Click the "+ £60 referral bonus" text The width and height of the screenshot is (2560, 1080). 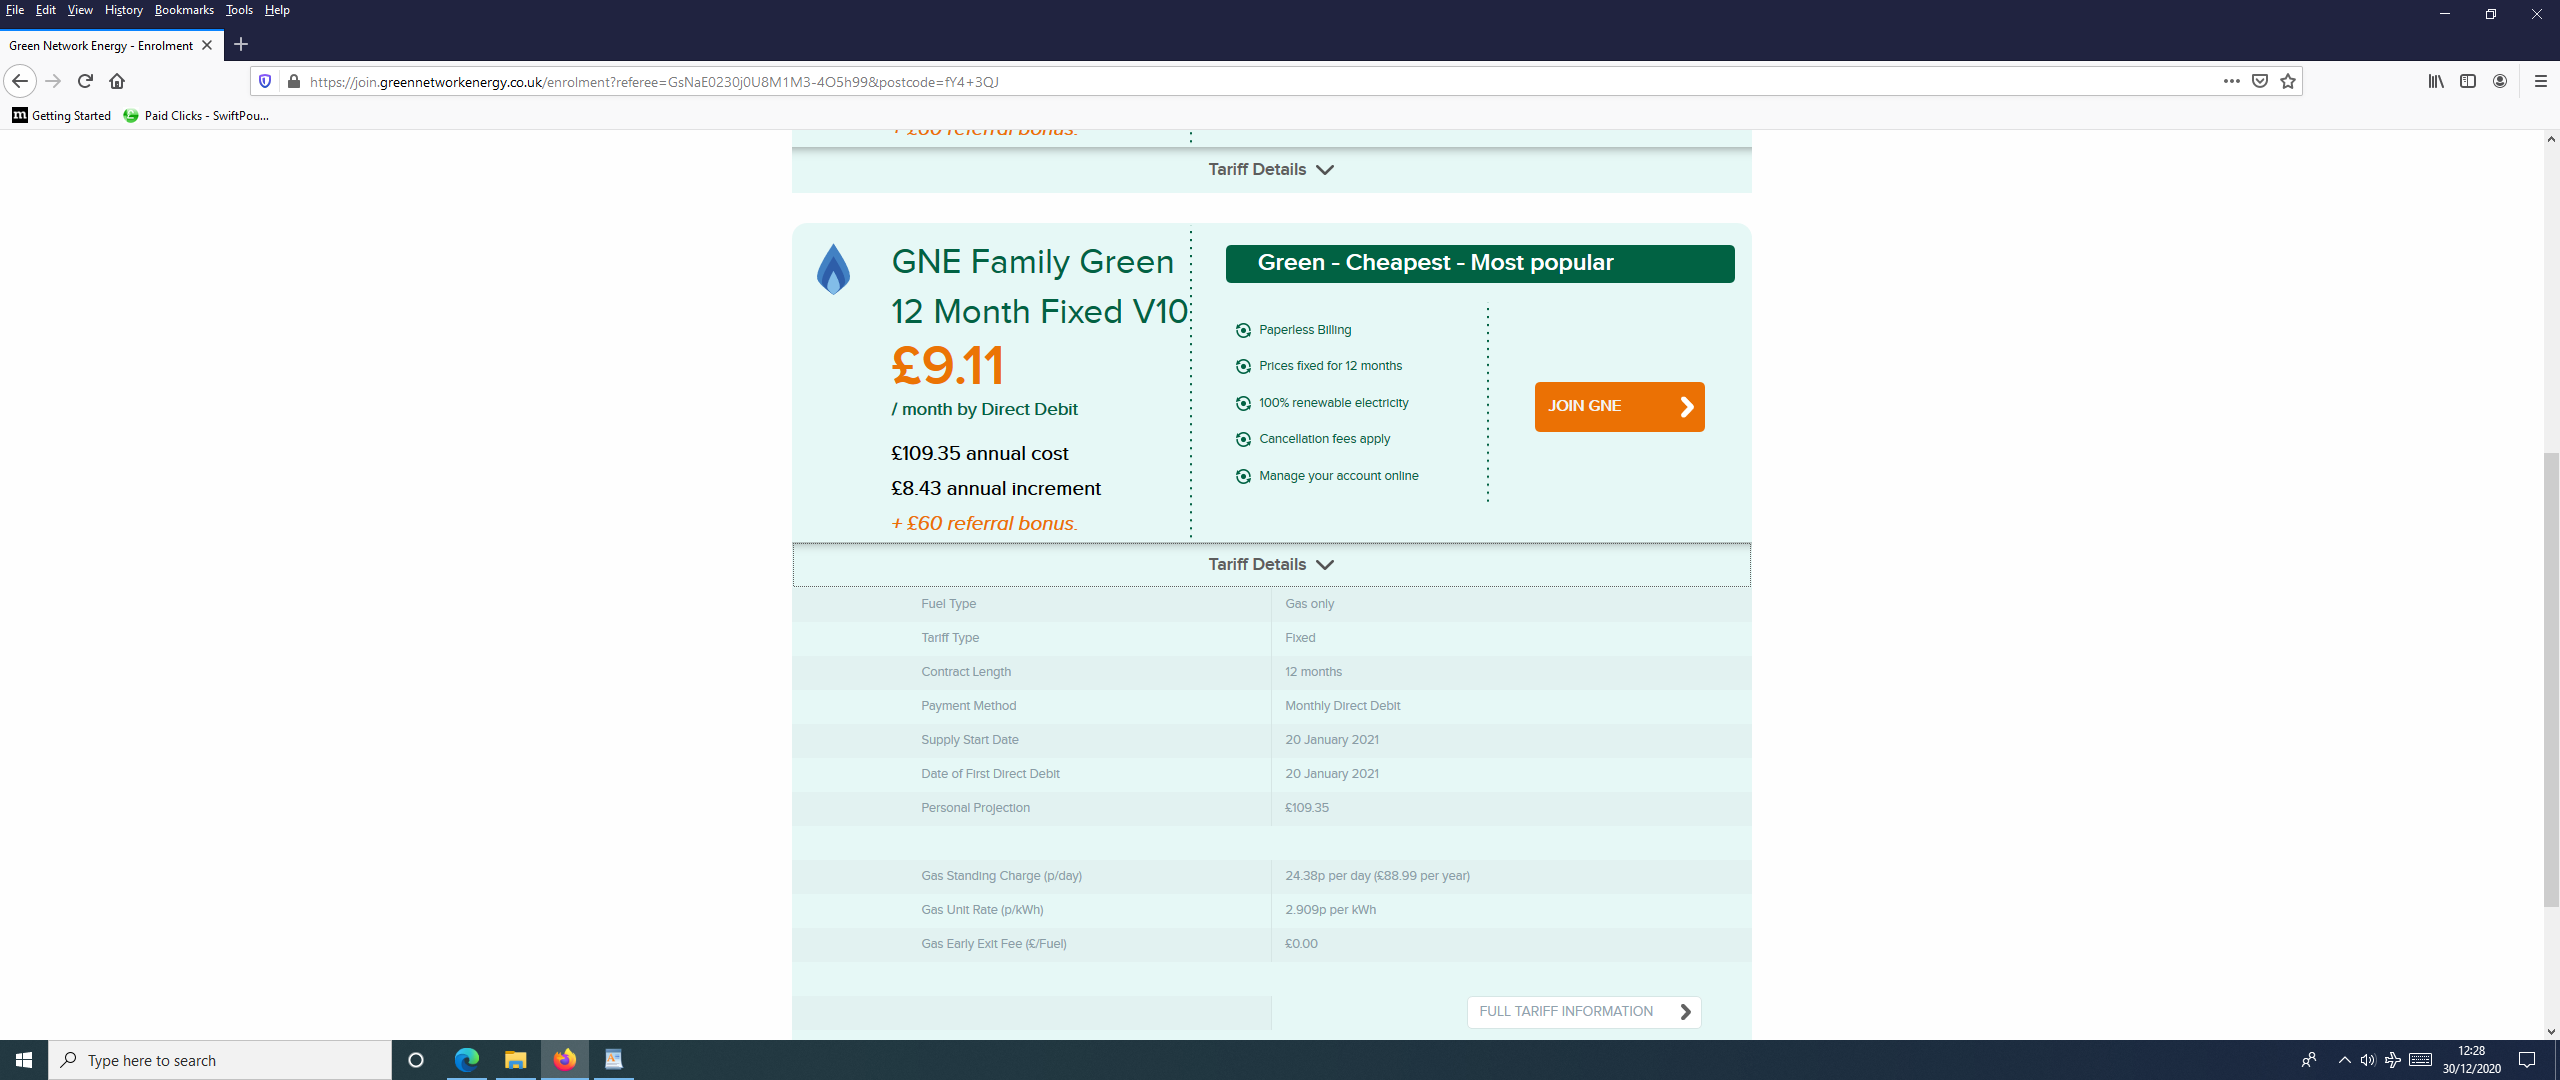tap(984, 524)
